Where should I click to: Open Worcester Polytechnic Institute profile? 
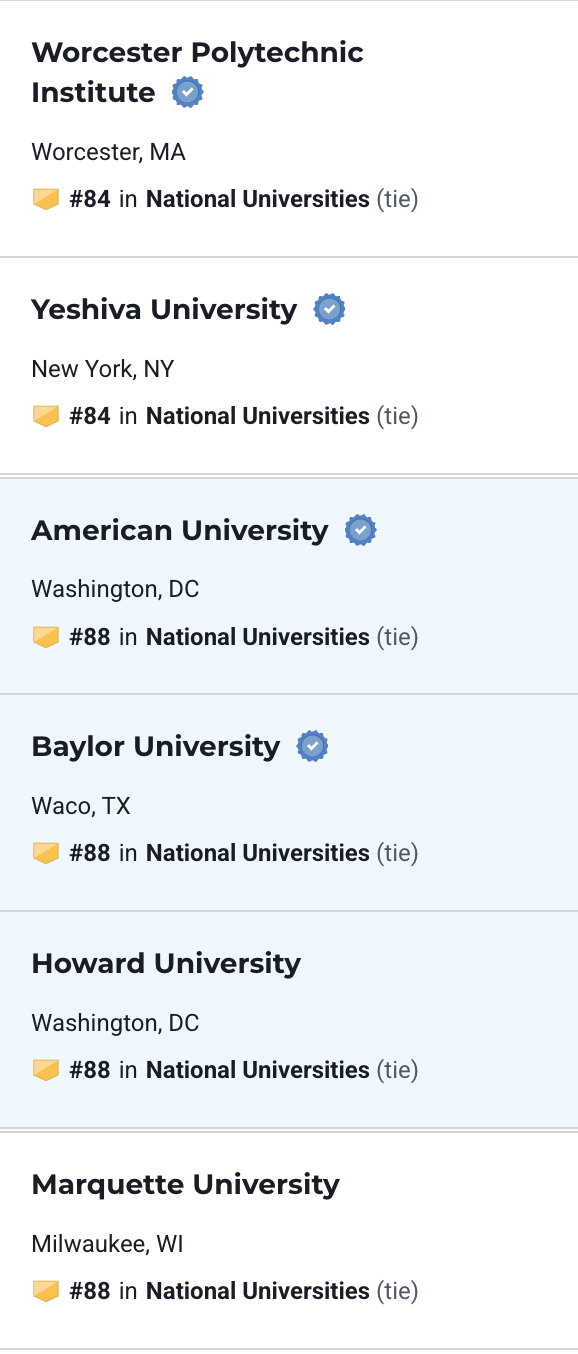[197, 72]
